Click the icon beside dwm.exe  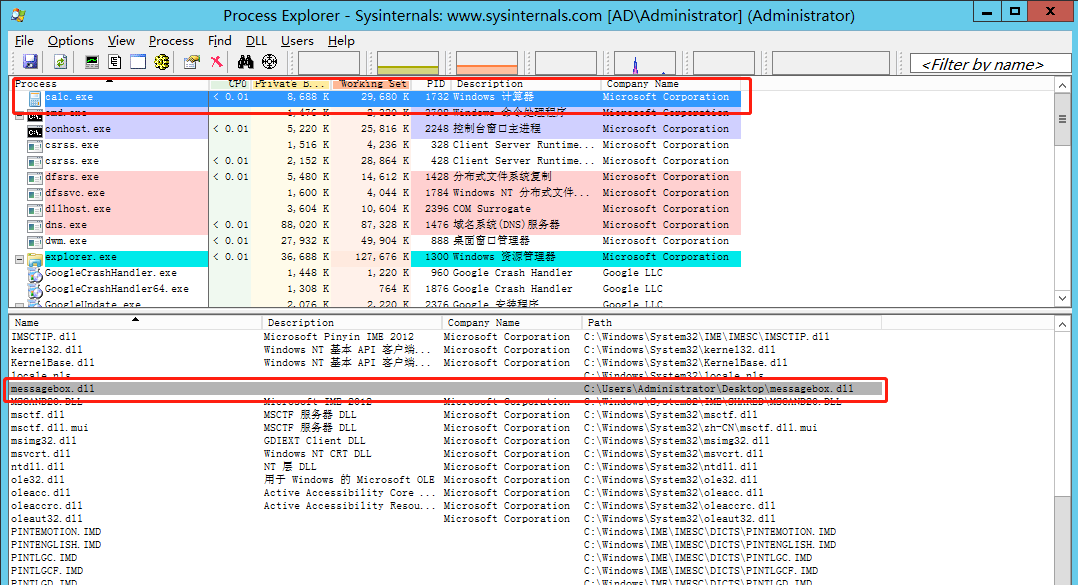click(34, 241)
